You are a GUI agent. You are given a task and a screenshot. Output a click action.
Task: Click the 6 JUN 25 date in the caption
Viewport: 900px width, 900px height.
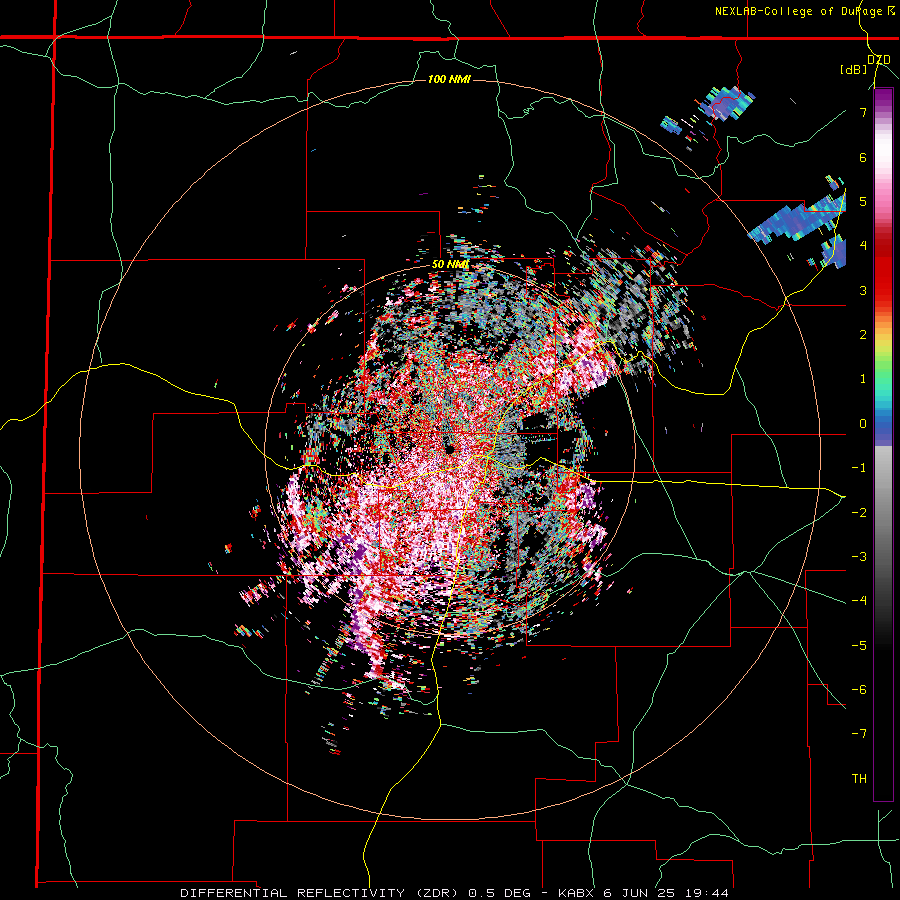point(638,893)
